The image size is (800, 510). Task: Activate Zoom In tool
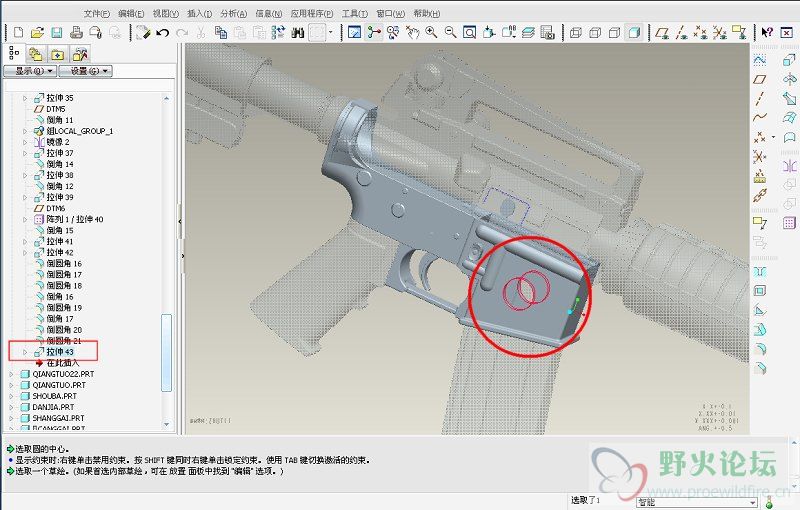pyautogui.click(x=431, y=33)
